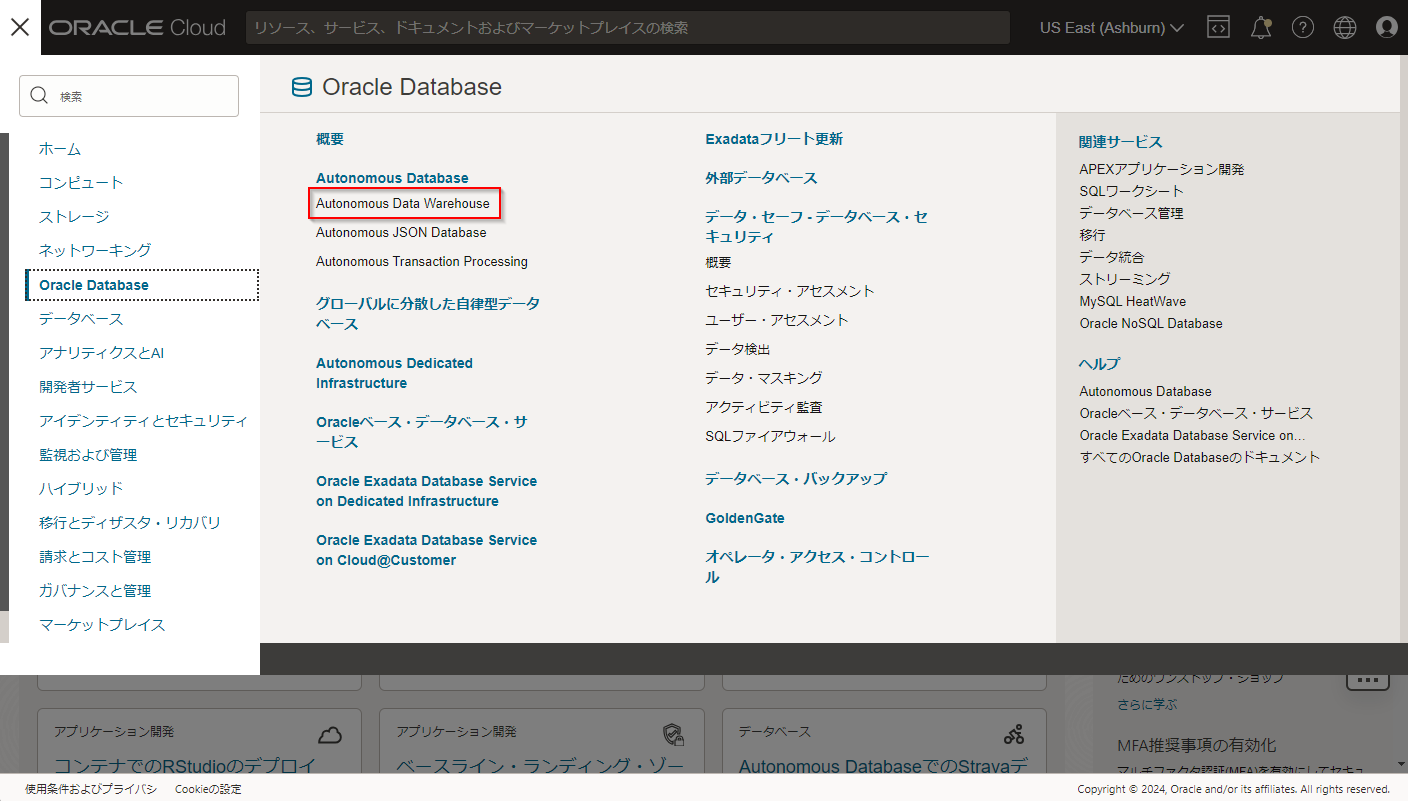
Task: Open the language globe icon
Action: [x=1345, y=27]
